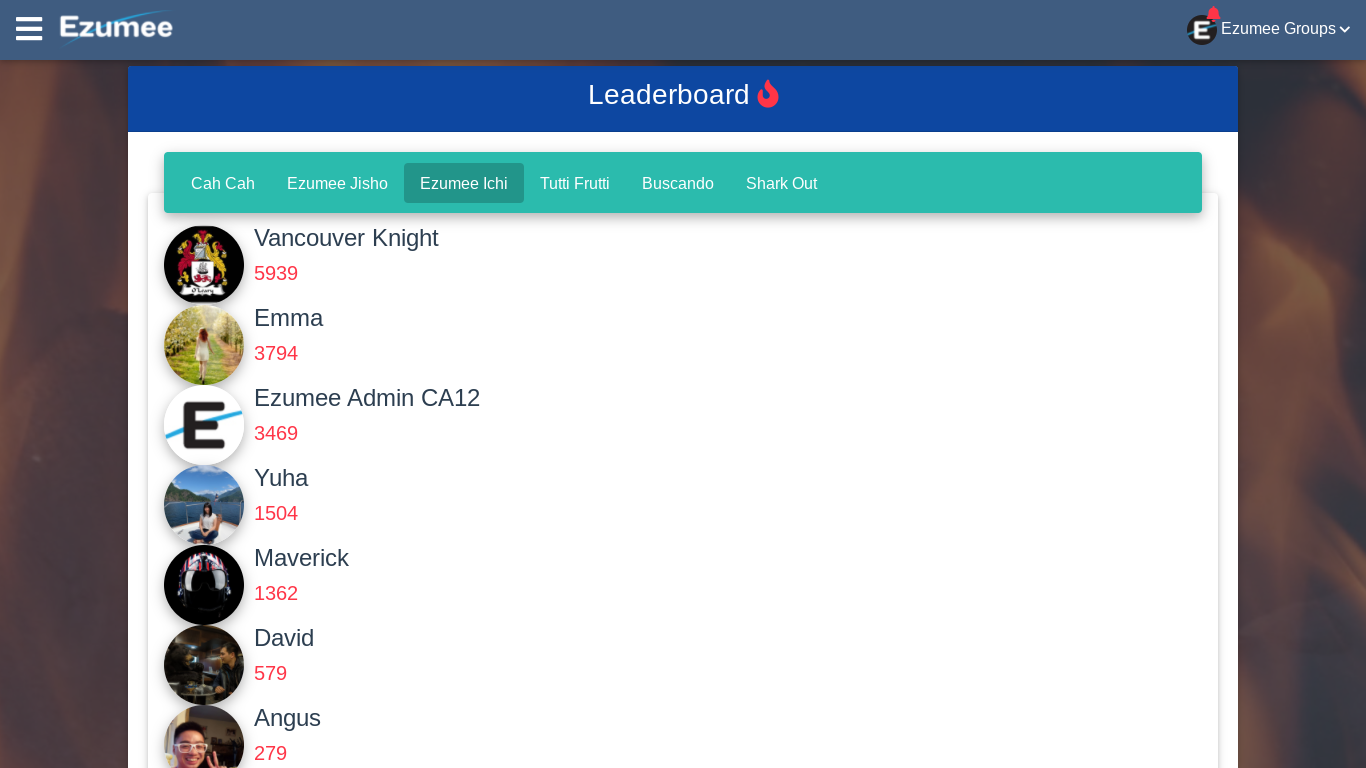Select the Tutti Frutti tab

[x=575, y=183]
